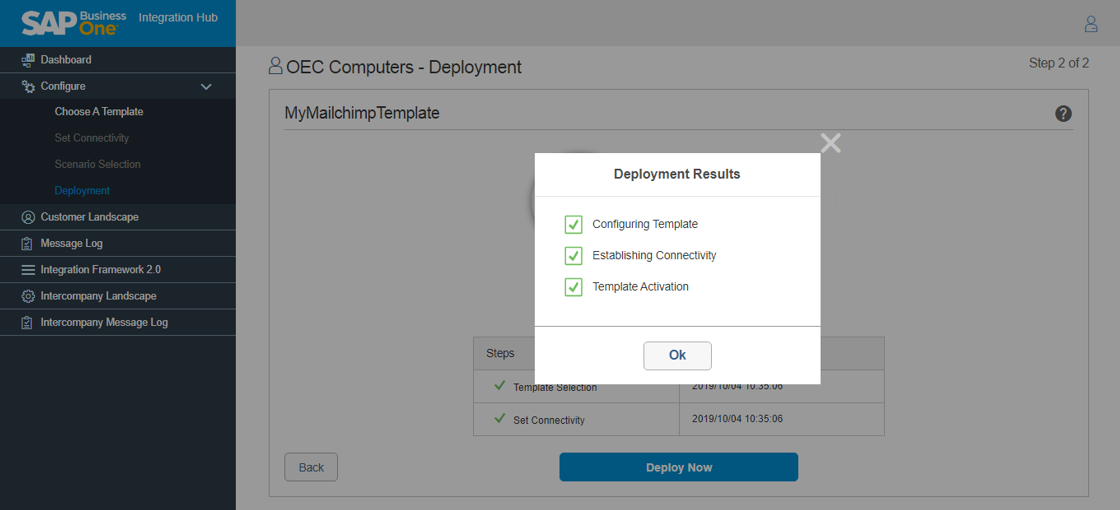Select Choose A Template menu item

point(99,112)
